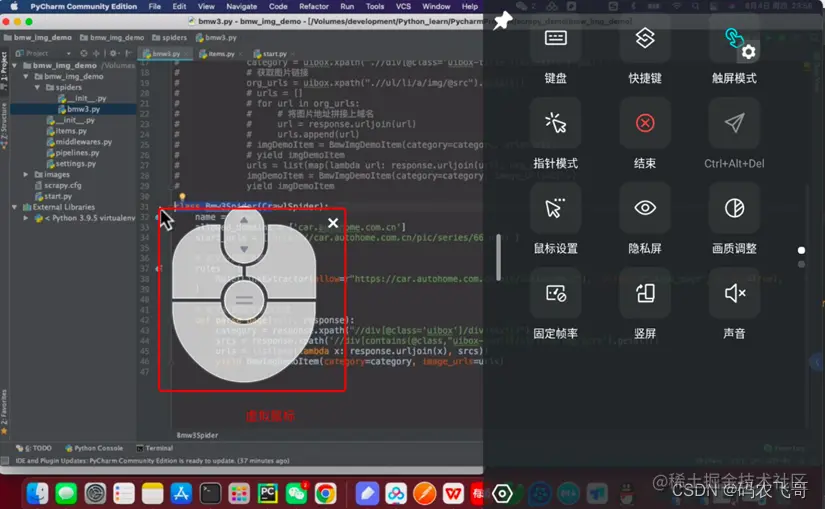Switch to the start.py editor tab
This screenshot has height=509, width=825.
[274, 54]
